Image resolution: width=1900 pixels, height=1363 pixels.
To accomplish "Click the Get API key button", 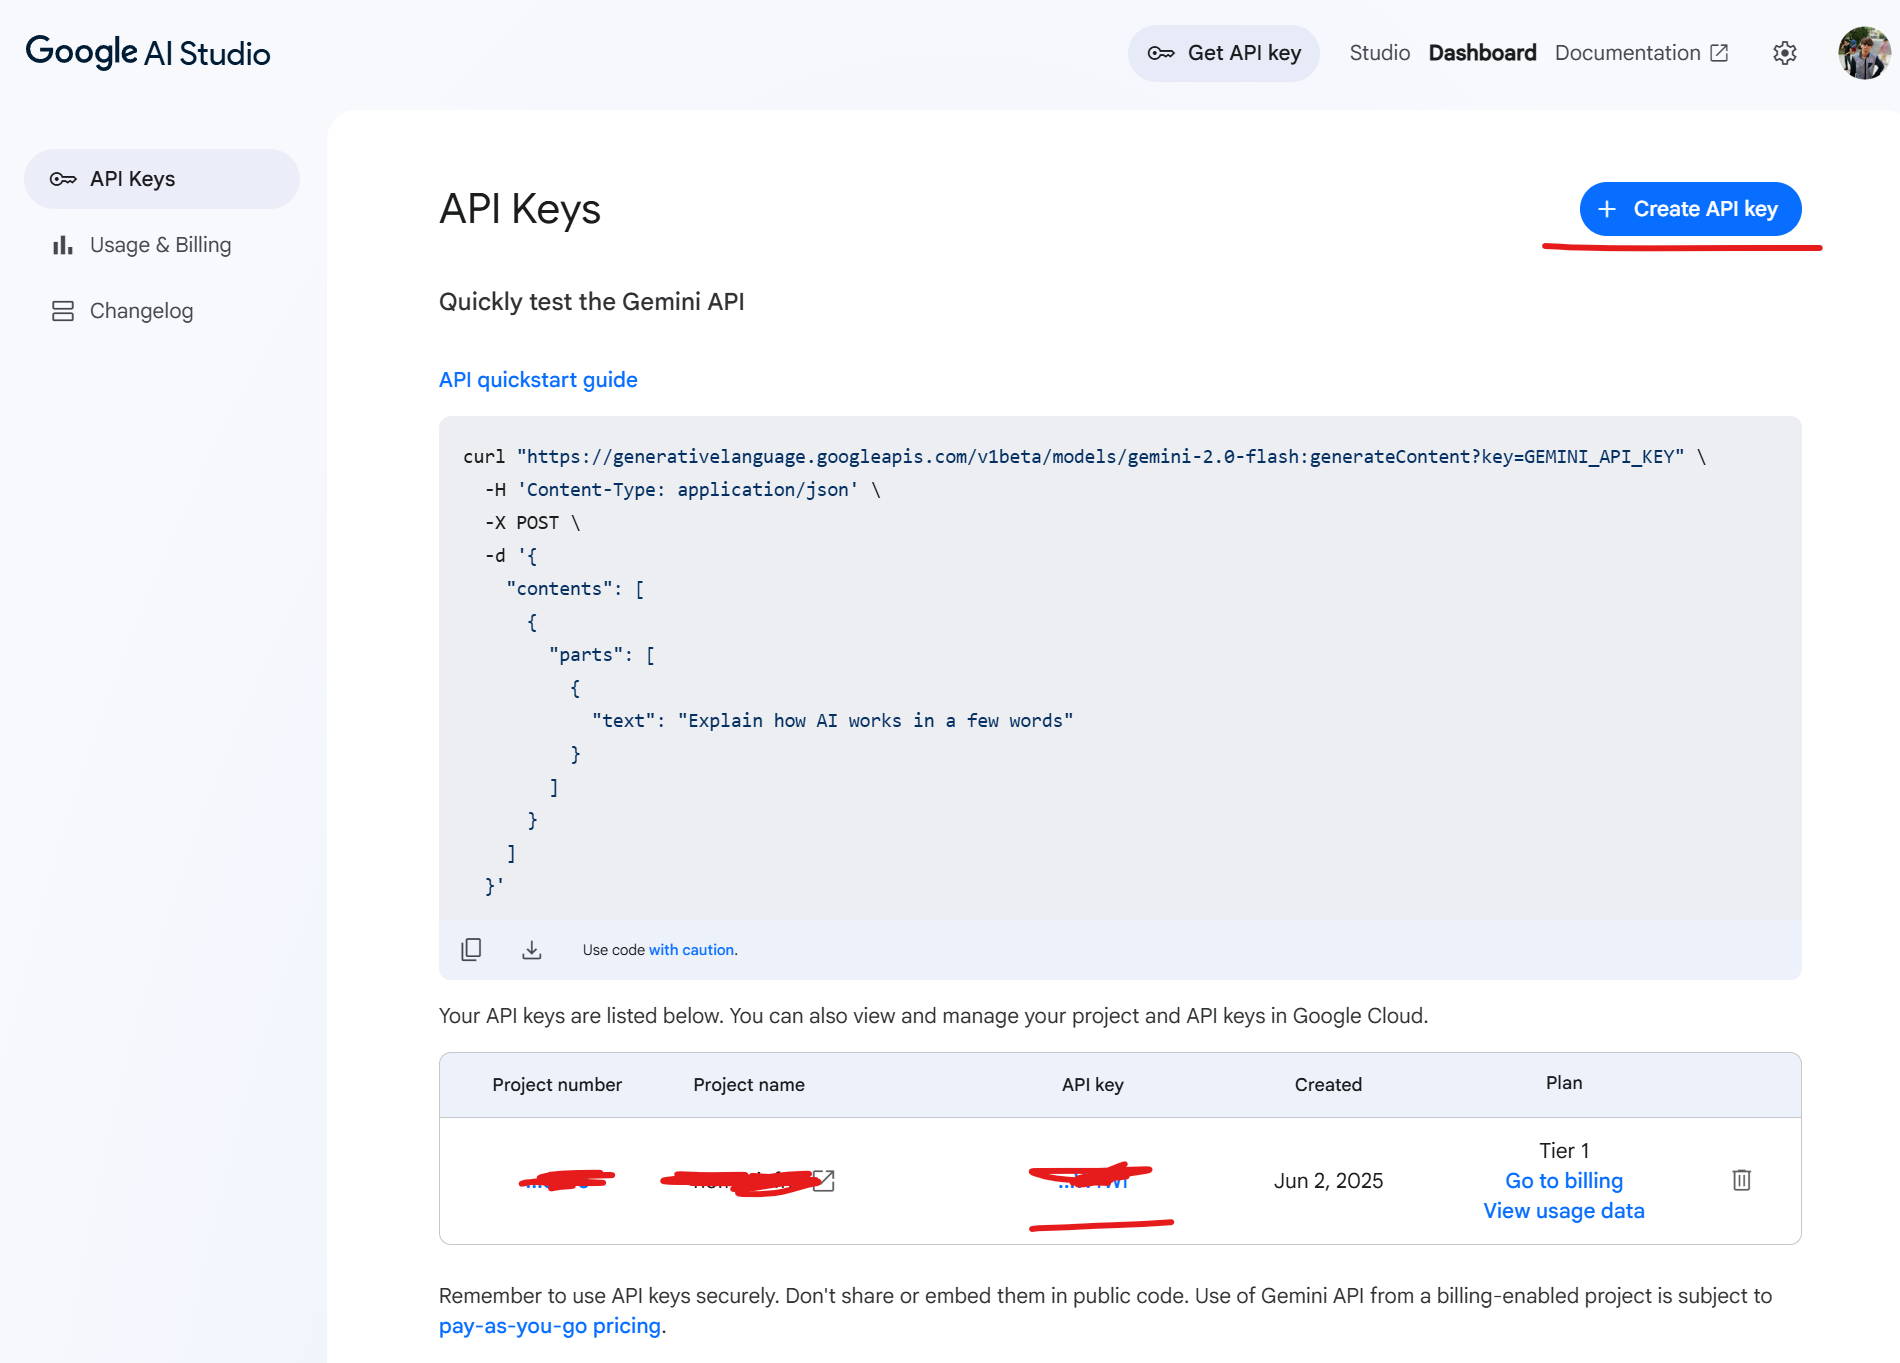I will [x=1224, y=53].
